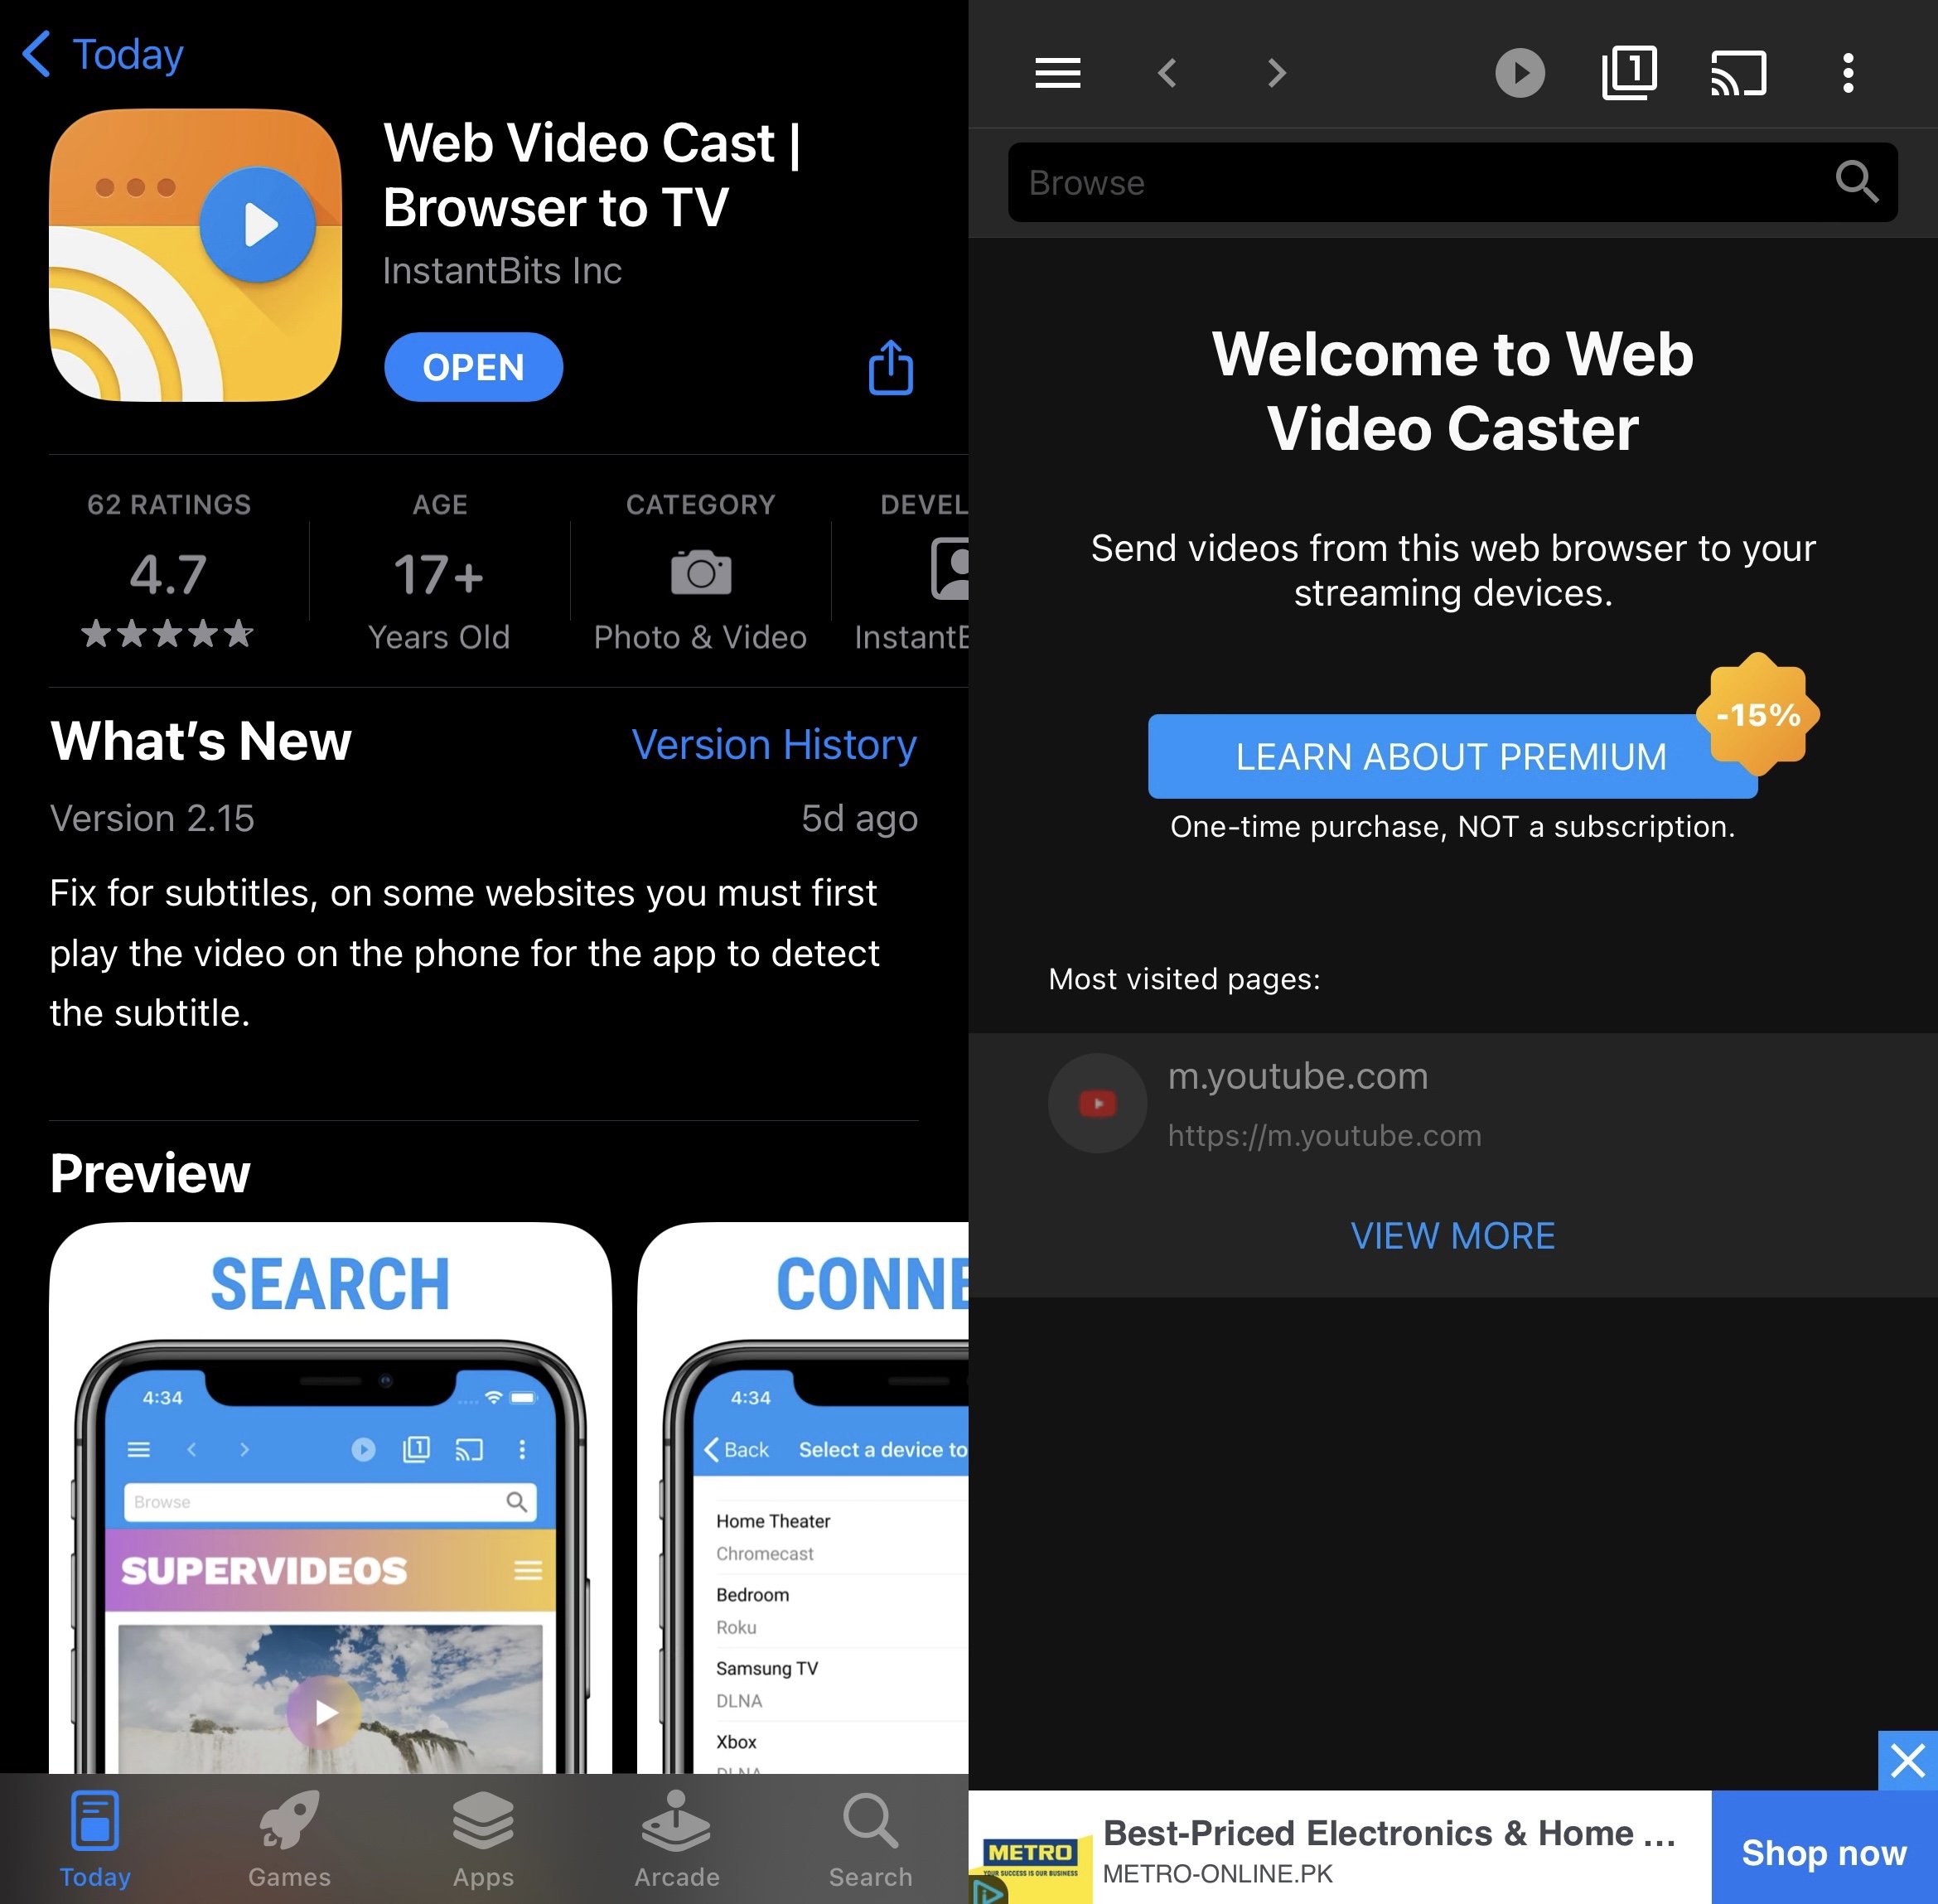Click the hamburger menu icon top-left
The image size is (1938, 1904).
point(1061,71)
